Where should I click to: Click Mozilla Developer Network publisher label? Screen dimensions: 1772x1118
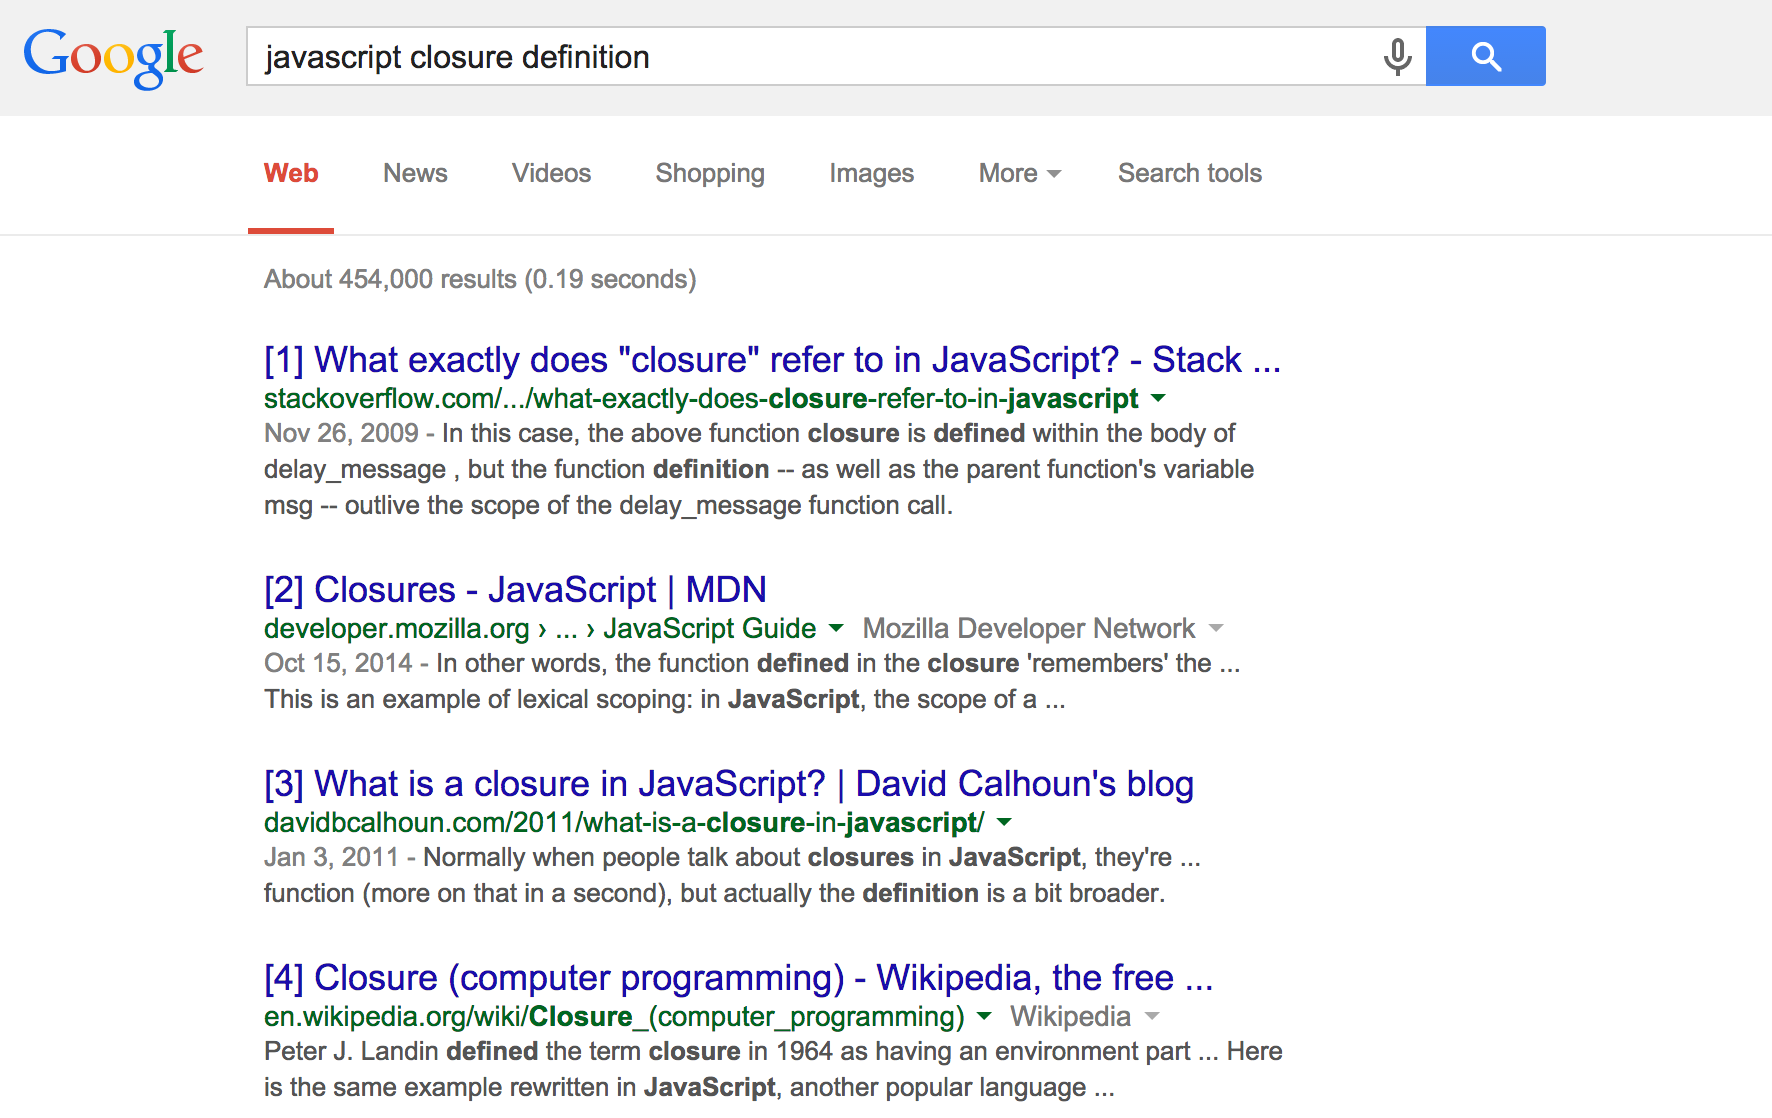point(1028,628)
